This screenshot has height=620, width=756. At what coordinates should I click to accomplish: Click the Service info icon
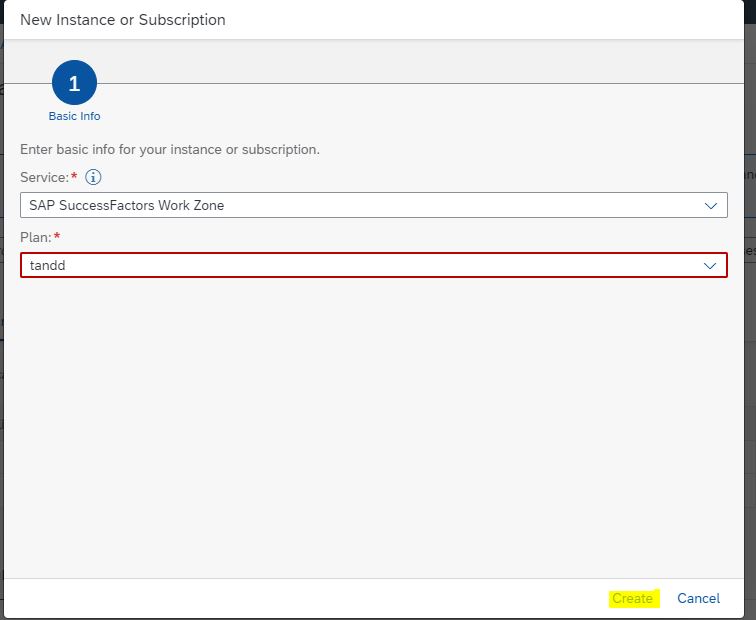point(93,177)
